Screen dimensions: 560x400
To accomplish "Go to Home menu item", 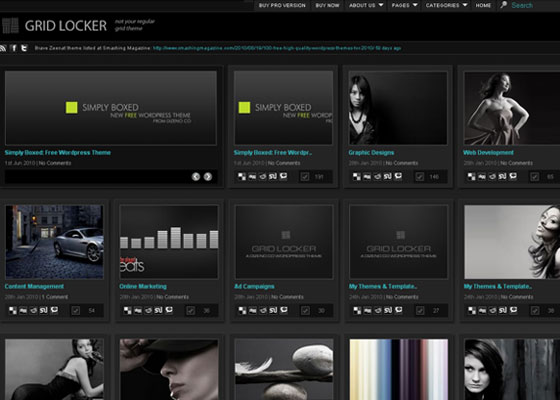I will pyautogui.click(x=483, y=5).
